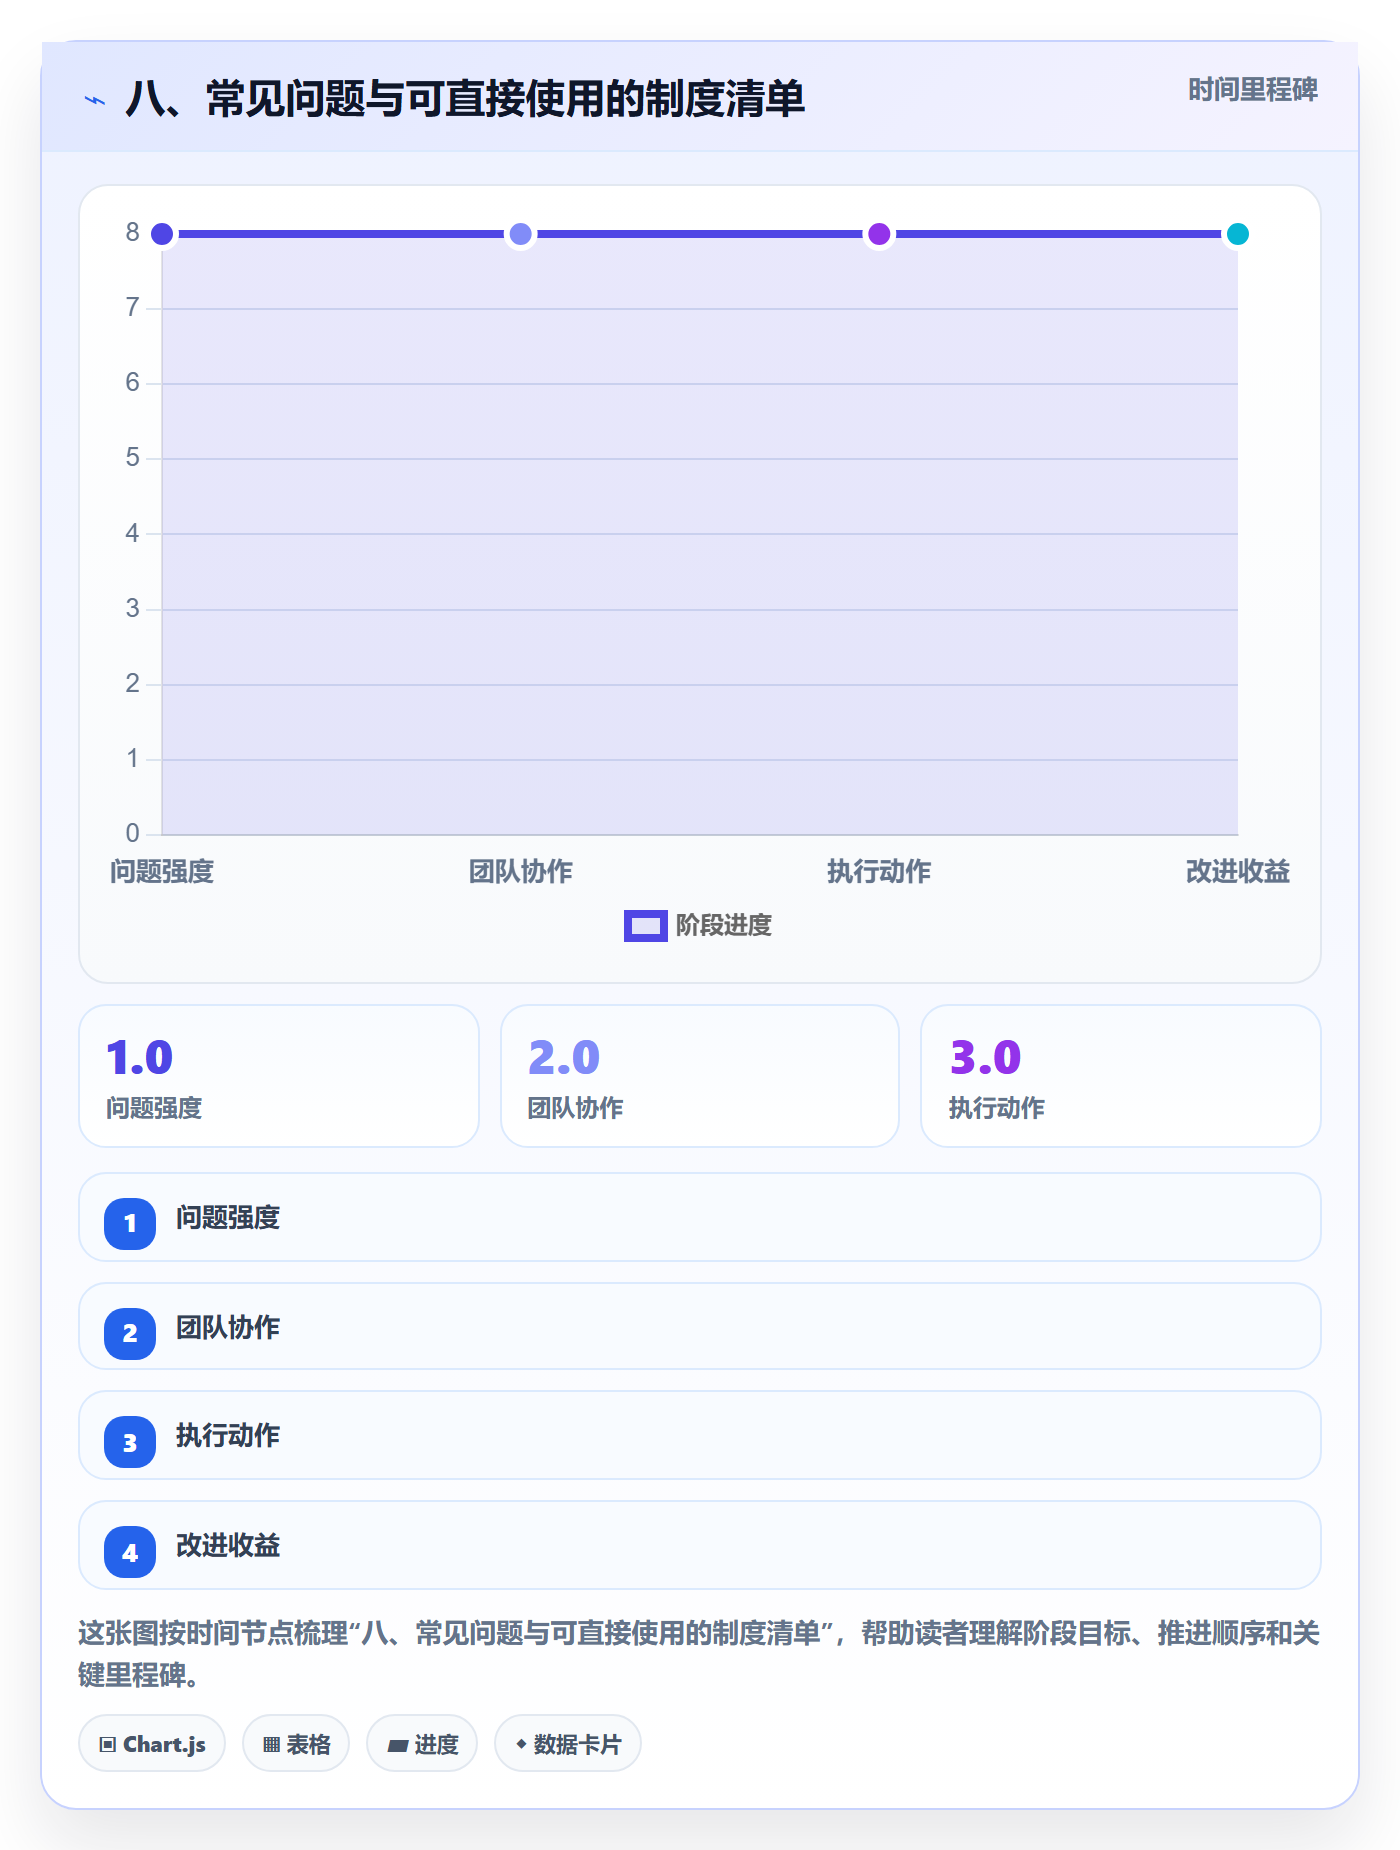Toggle the 阶段进度 legend dataset visibility
The image size is (1400, 1850).
[698, 926]
